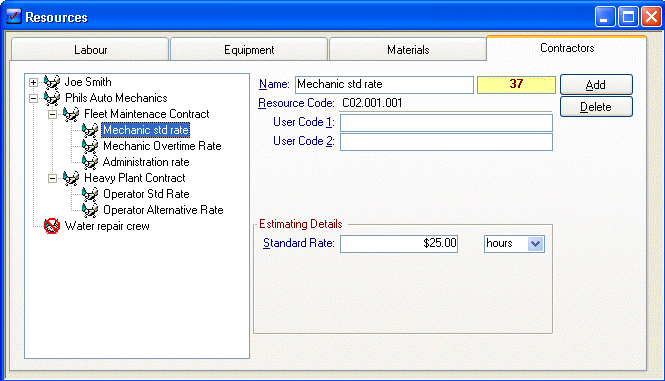Click the Standard Rate label
Screen dimensions: 665x381
pyautogui.click(x=299, y=243)
